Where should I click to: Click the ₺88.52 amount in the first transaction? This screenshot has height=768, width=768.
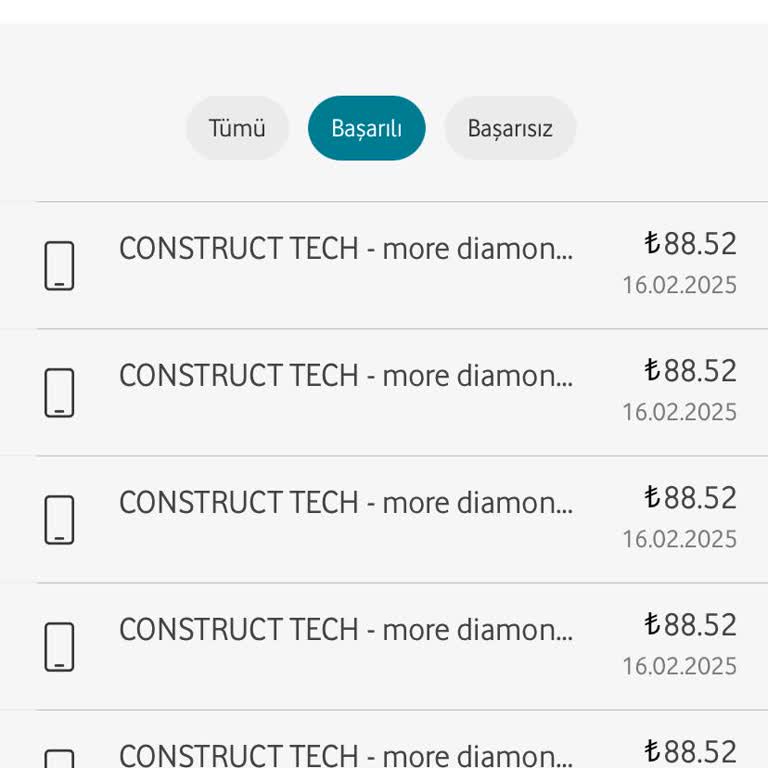coord(690,244)
